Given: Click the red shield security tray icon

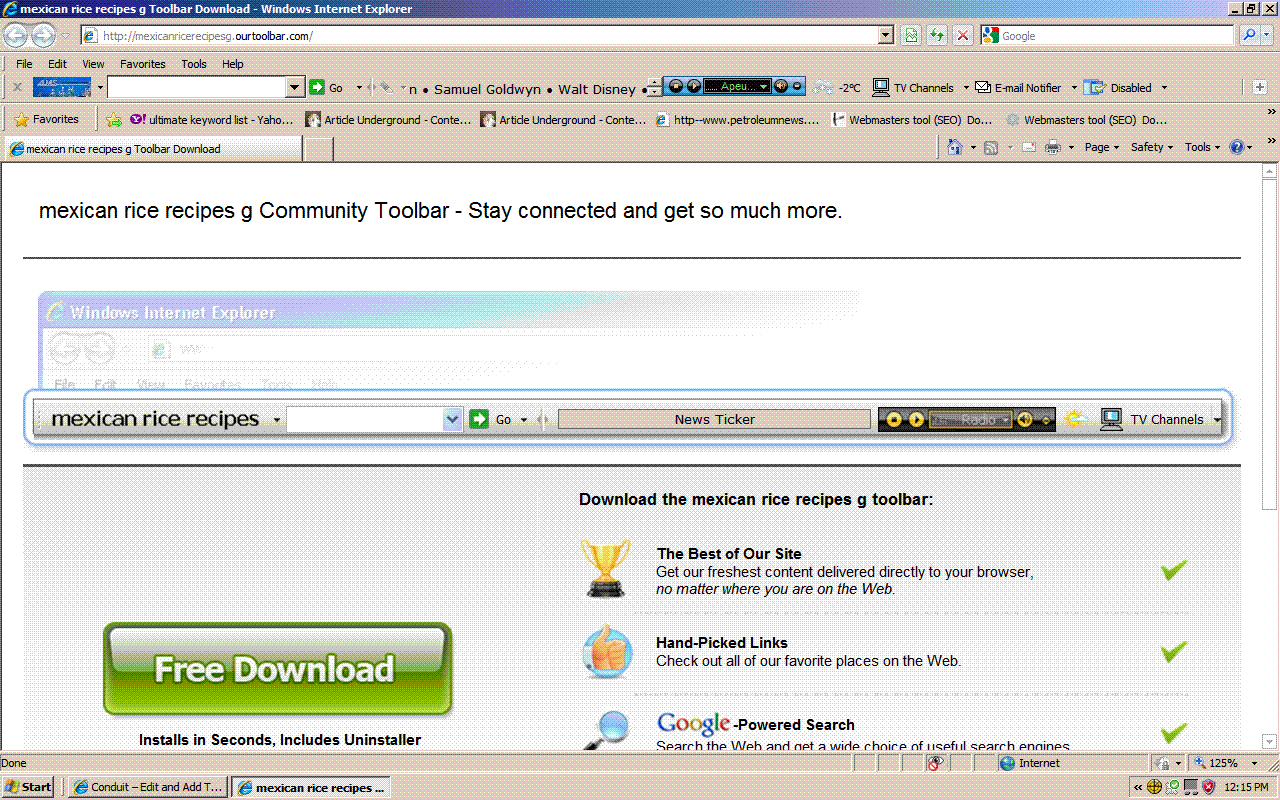Looking at the screenshot, I should pos(1208,787).
